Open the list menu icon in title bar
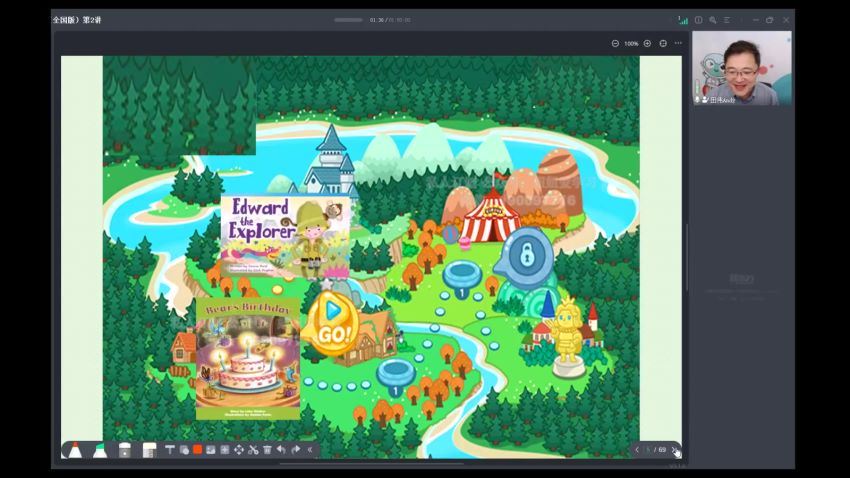This screenshot has height=478, width=850. [x=727, y=20]
